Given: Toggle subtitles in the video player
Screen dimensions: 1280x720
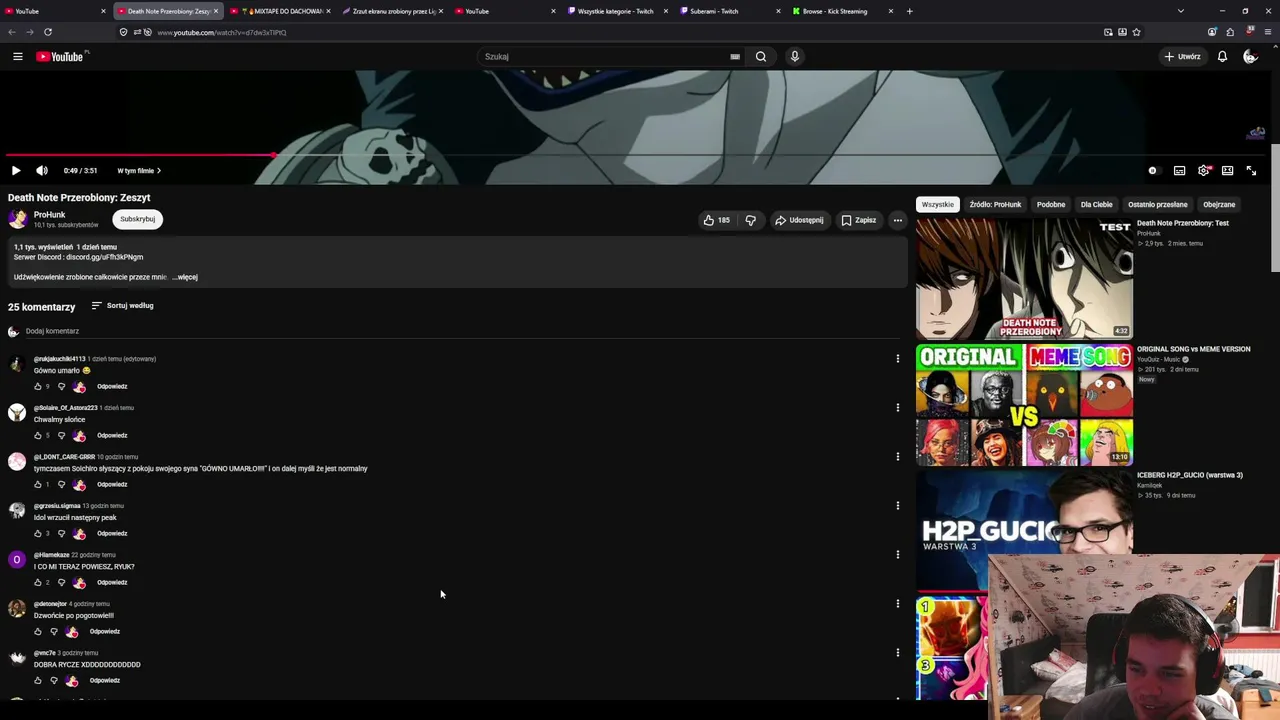Looking at the screenshot, I should click(1180, 171).
